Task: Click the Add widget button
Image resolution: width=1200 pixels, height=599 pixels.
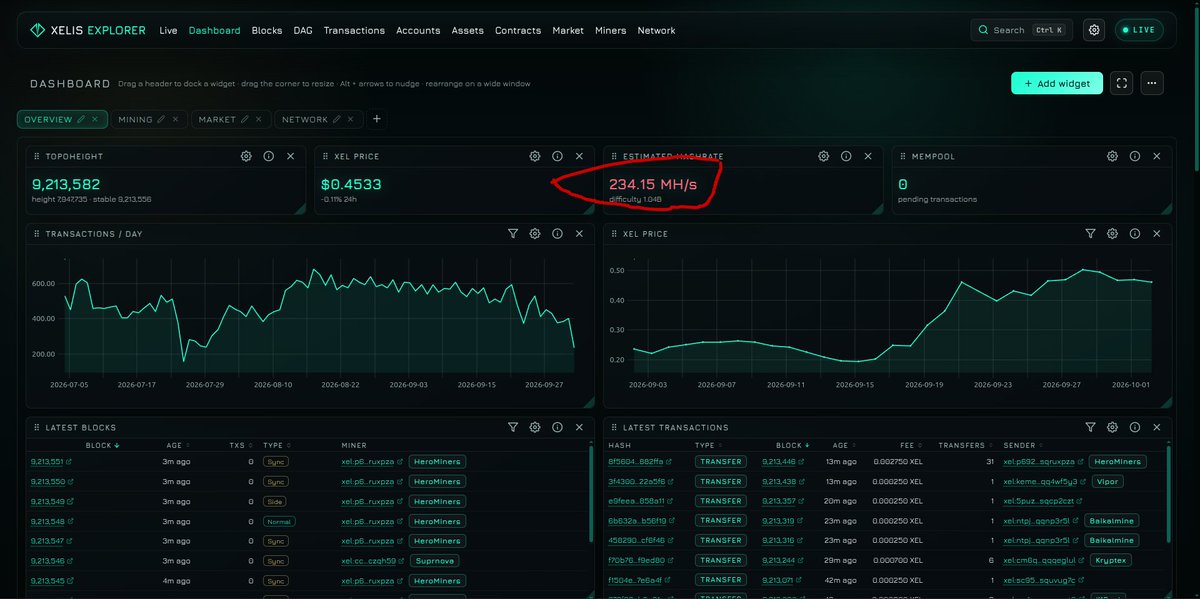Action: tap(1057, 84)
